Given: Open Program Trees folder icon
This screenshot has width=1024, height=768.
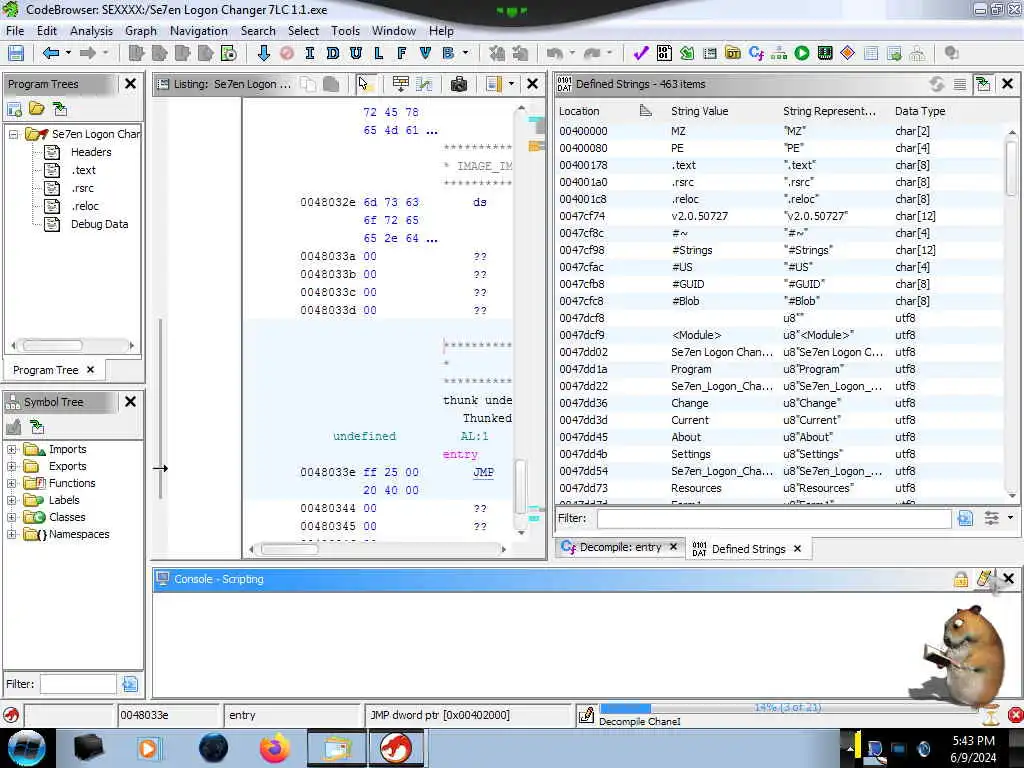Looking at the screenshot, I should pos(37,108).
